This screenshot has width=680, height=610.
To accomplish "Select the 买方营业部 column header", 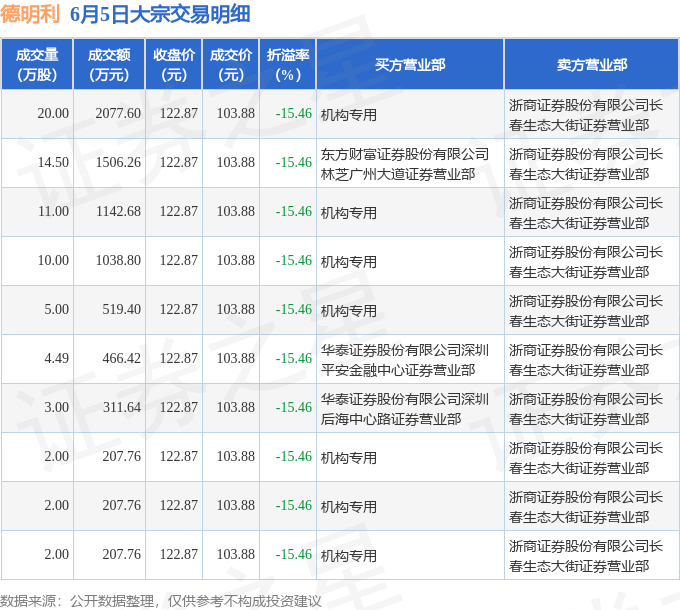I will click(410, 65).
